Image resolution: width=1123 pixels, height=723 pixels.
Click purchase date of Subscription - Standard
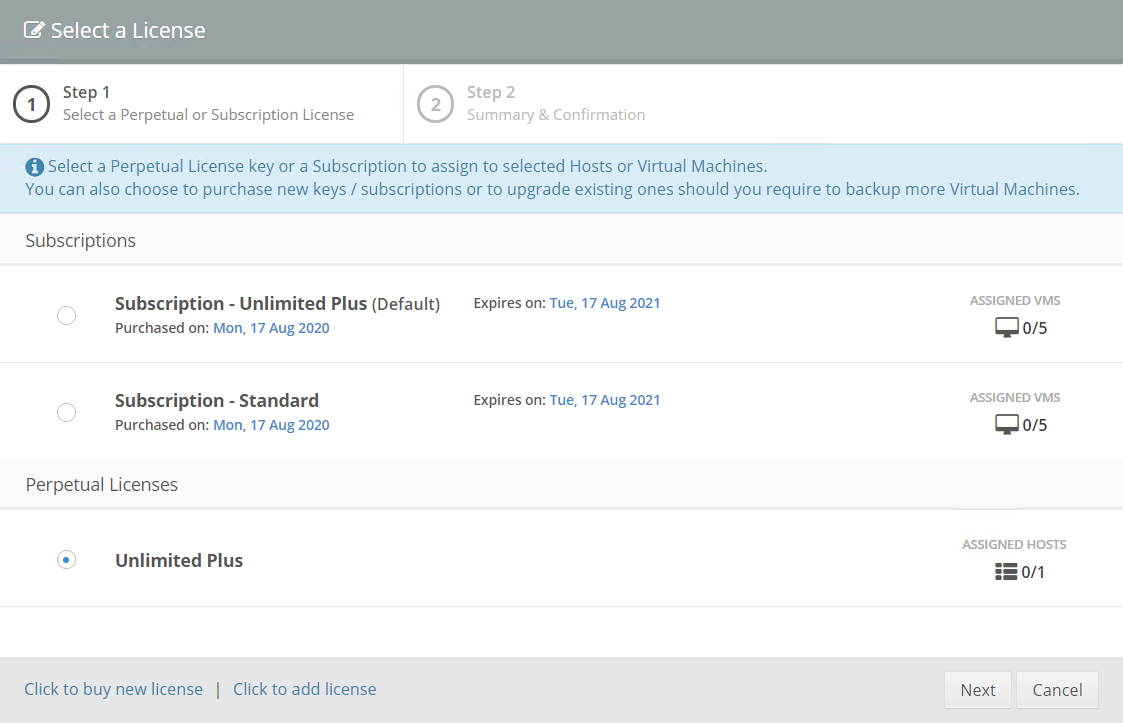click(271, 425)
